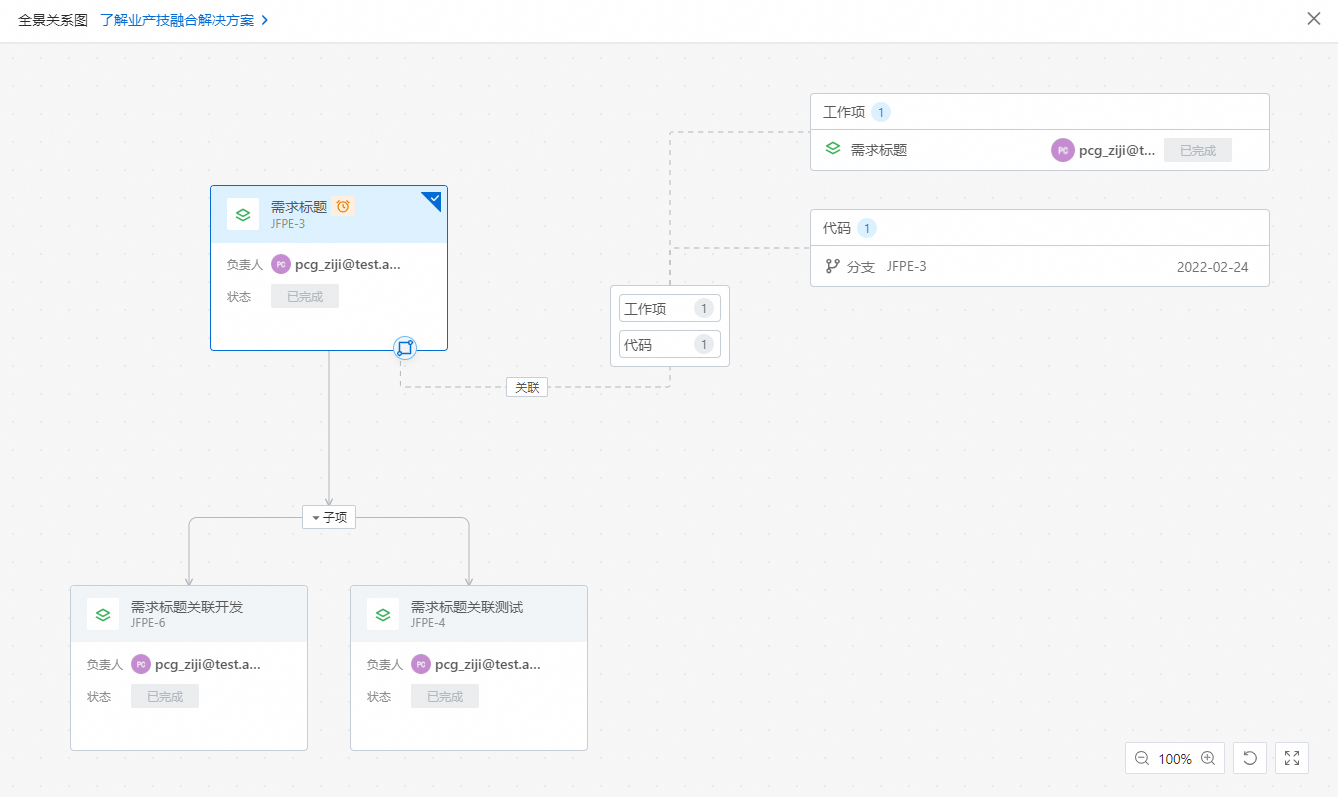
Task: Click 已完成 status on JFPE-6 card
Action: point(165,696)
